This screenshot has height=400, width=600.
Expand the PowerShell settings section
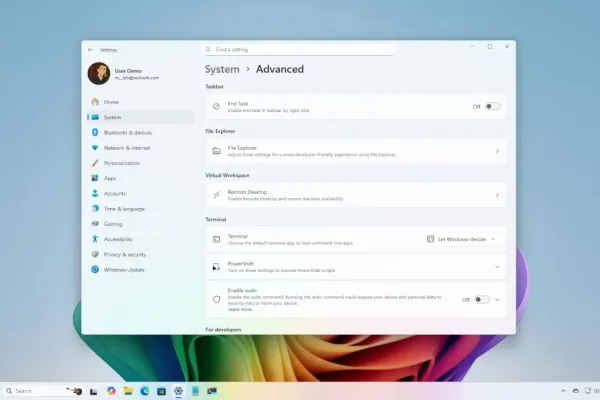tap(497, 267)
